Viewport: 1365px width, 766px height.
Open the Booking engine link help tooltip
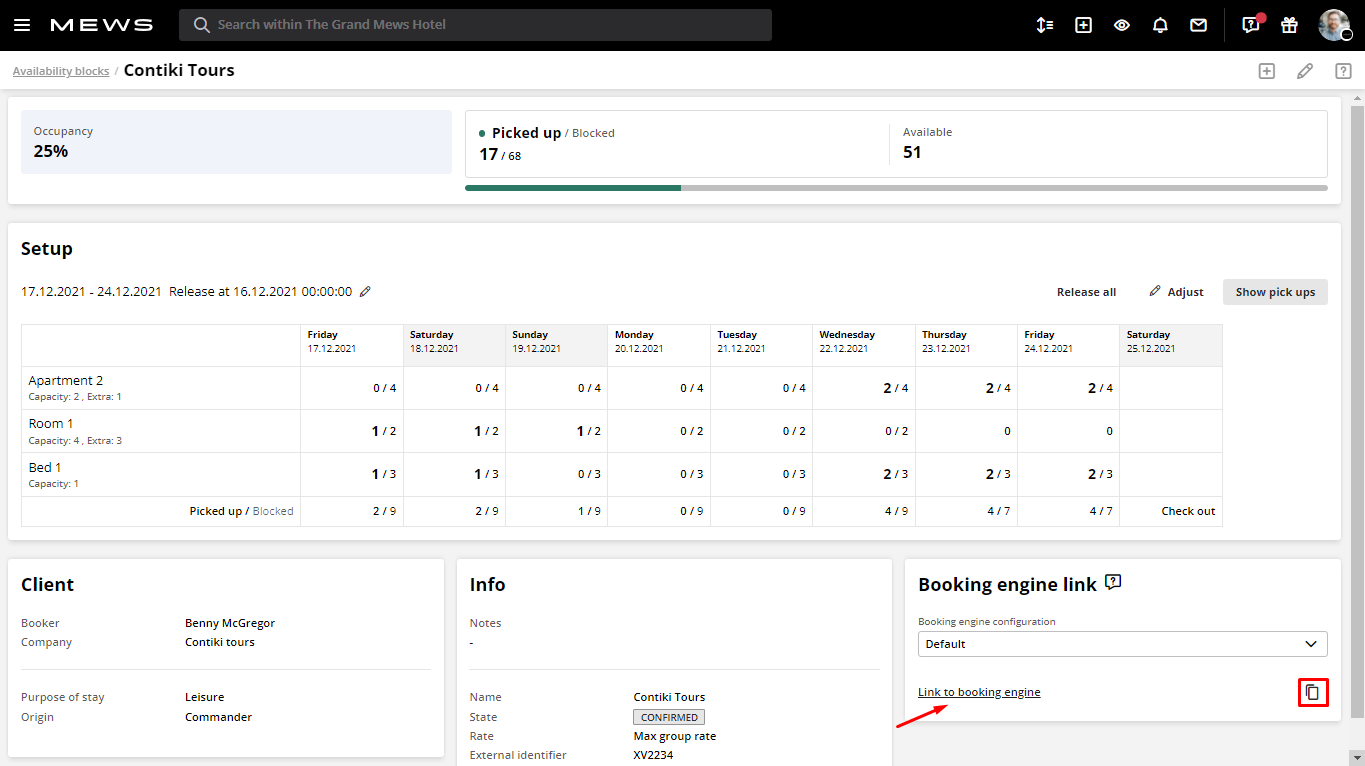(x=1113, y=583)
